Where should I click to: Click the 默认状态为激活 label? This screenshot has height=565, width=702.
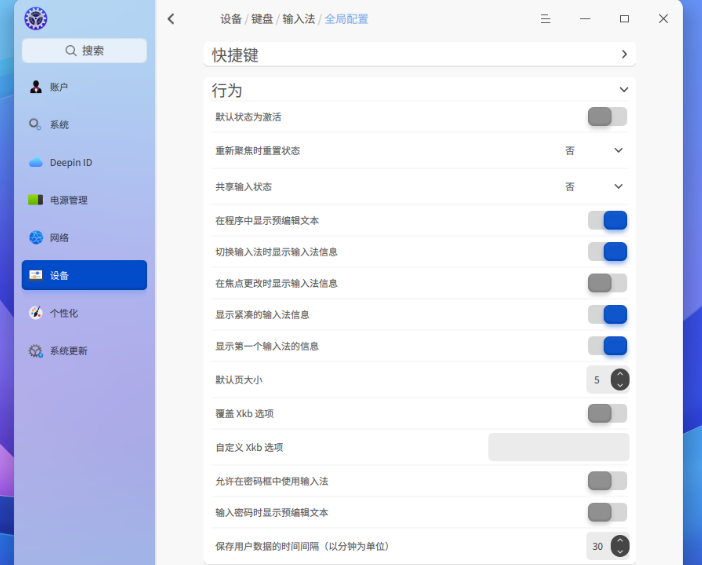[x=248, y=117]
